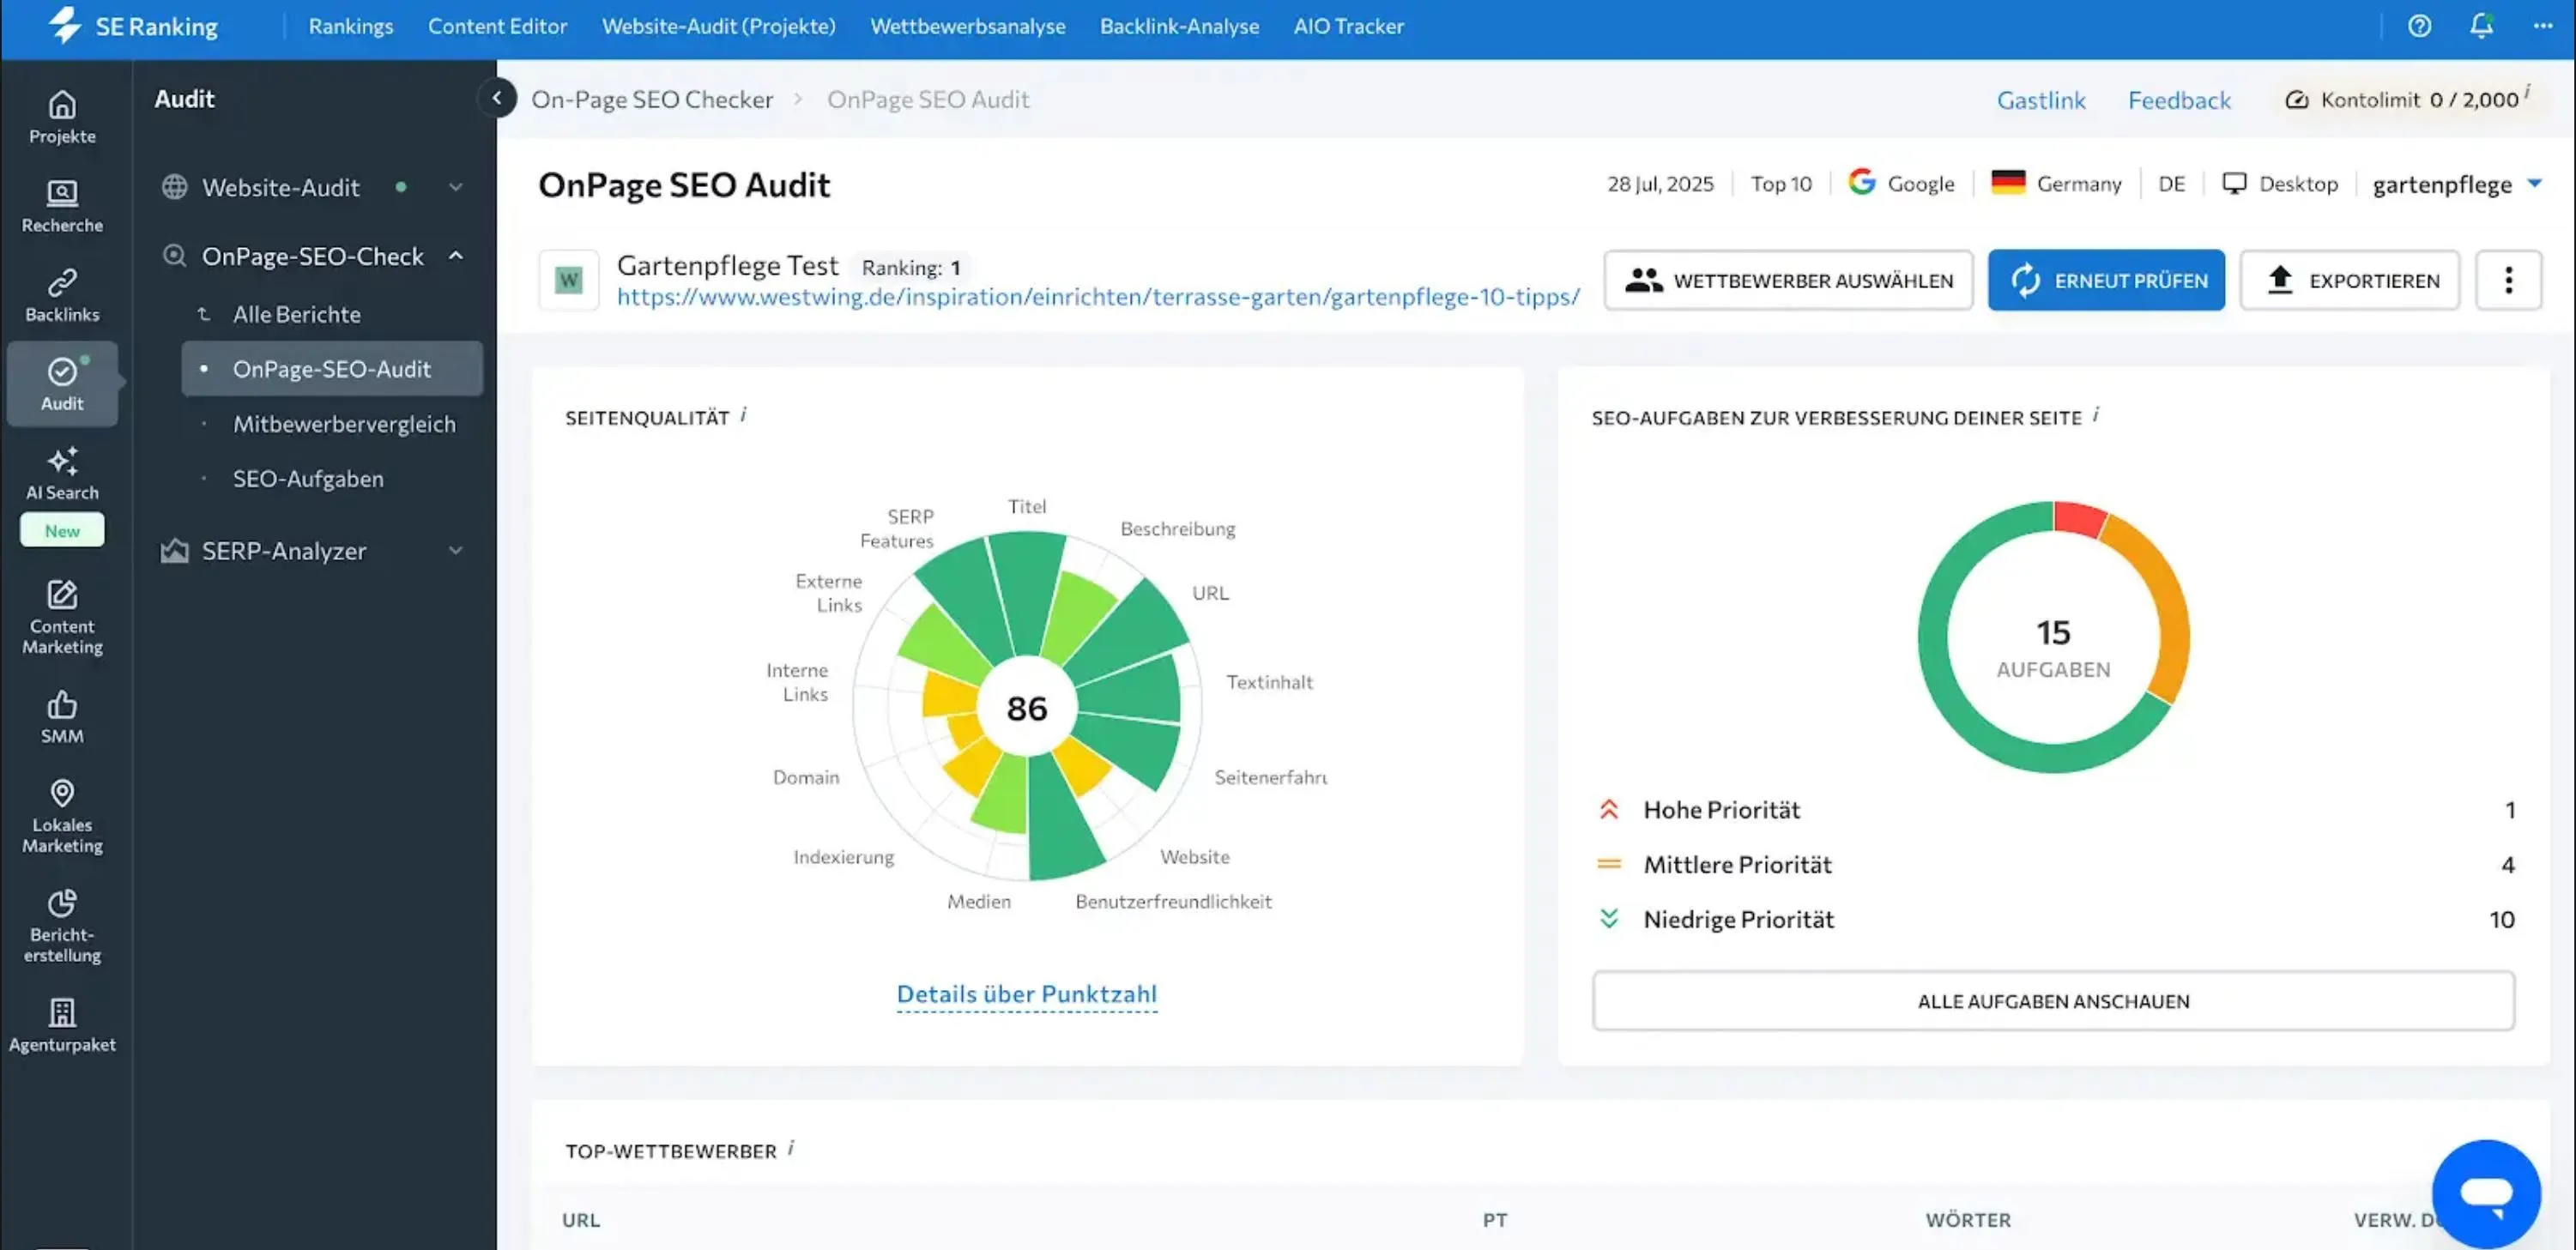The image size is (2576, 1250).
Task: Click the Exportieren button
Action: coord(2349,280)
